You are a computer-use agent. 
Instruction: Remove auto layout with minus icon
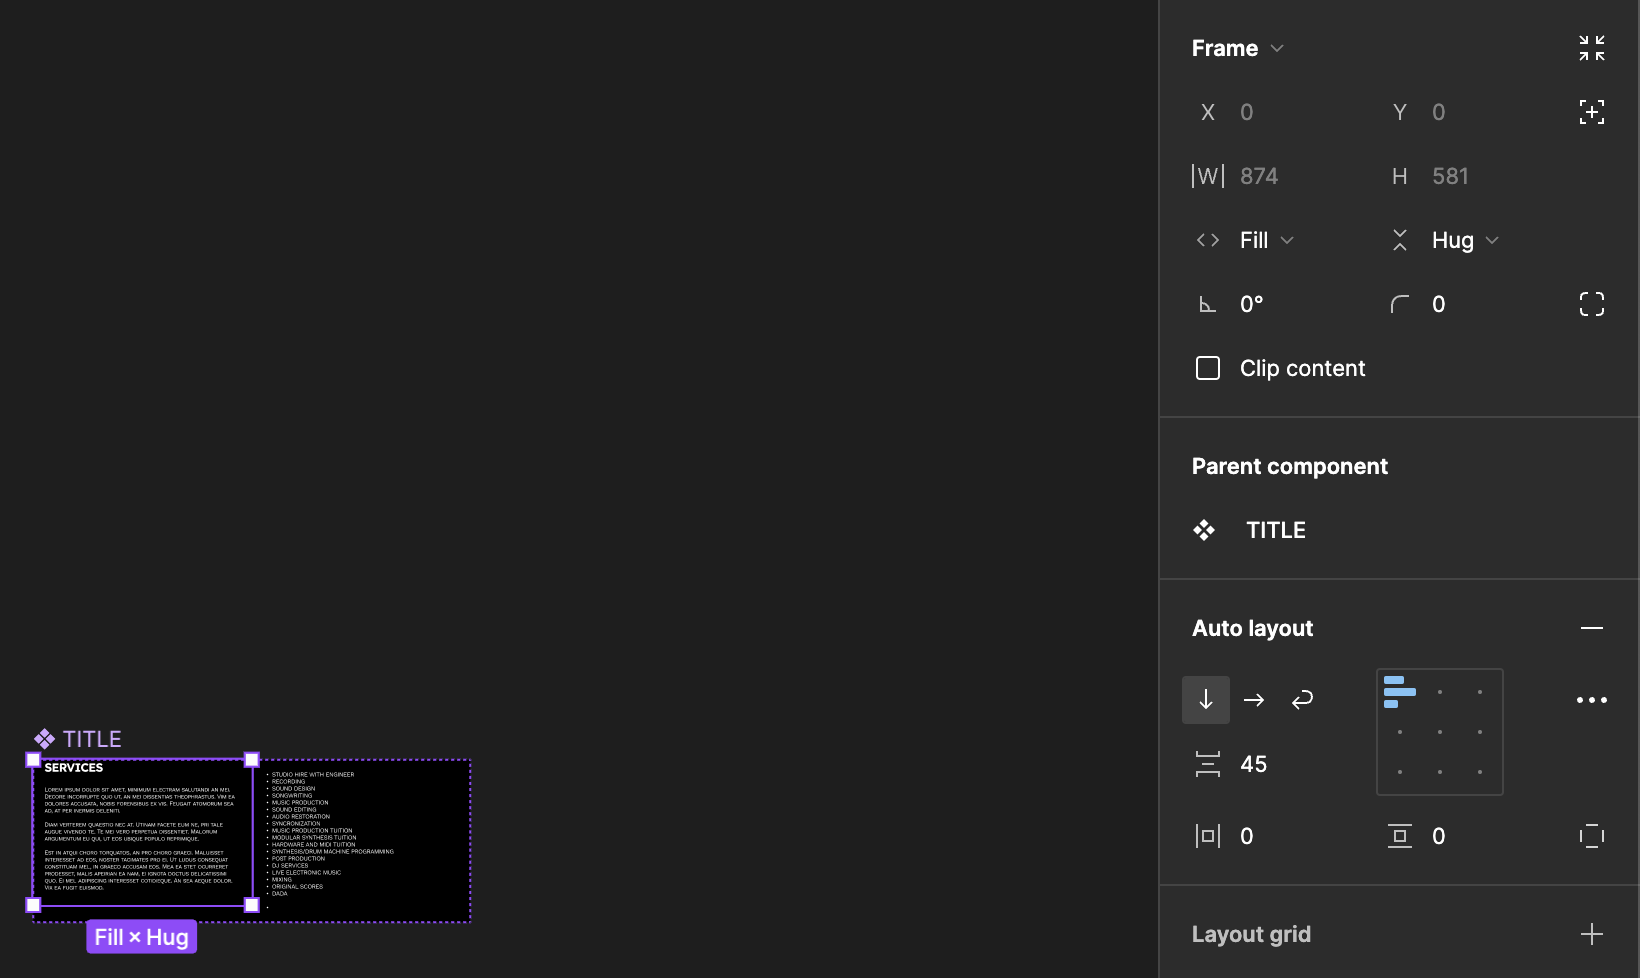pos(1592,628)
